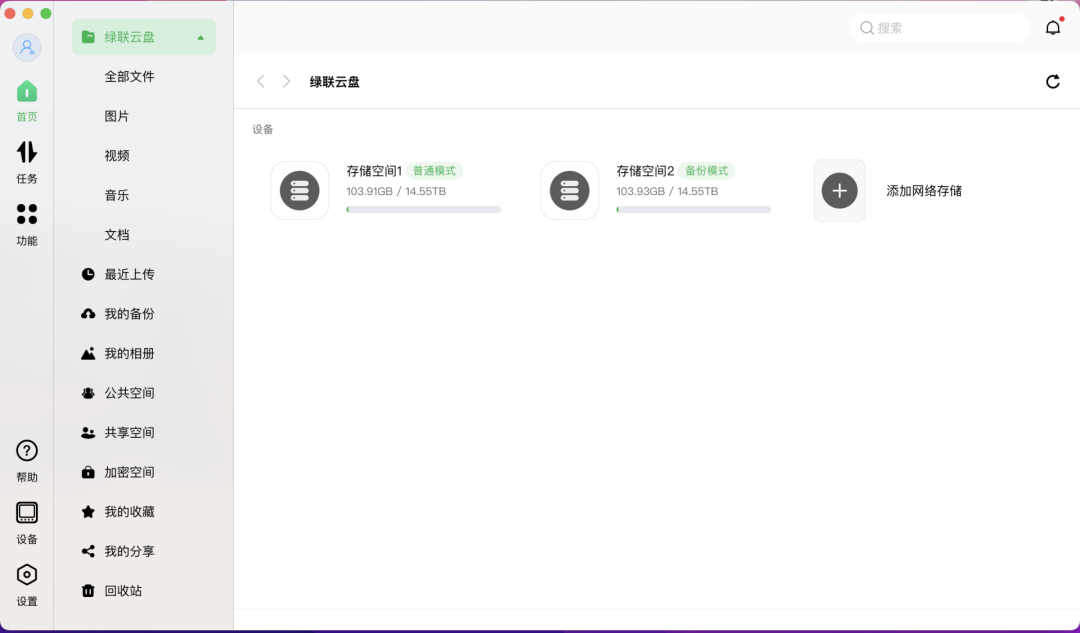
Task: Open the 设置 settings hexagon icon
Action: (x=27, y=574)
